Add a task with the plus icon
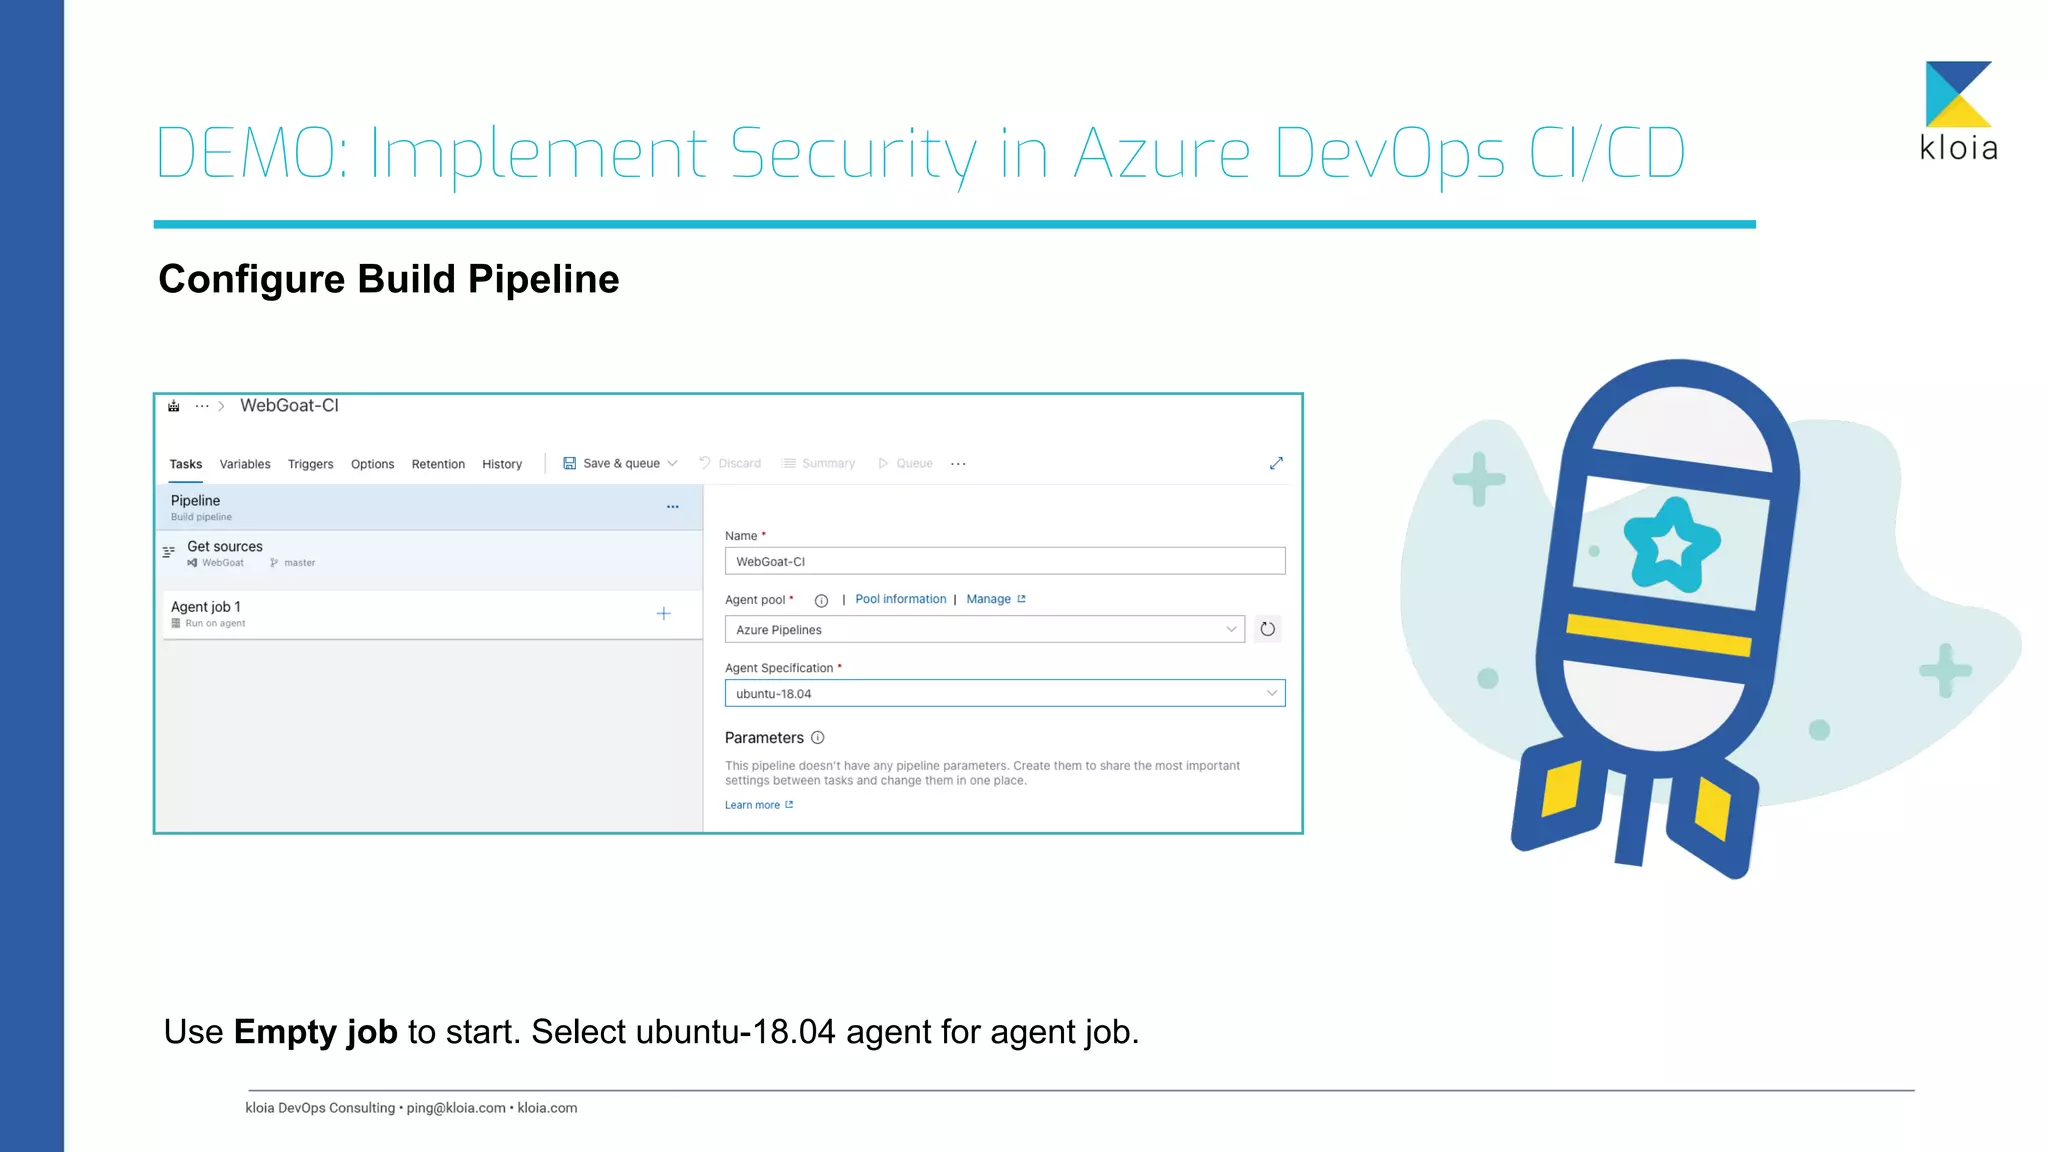Screen dimensions: 2048x1152 (663, 614)
